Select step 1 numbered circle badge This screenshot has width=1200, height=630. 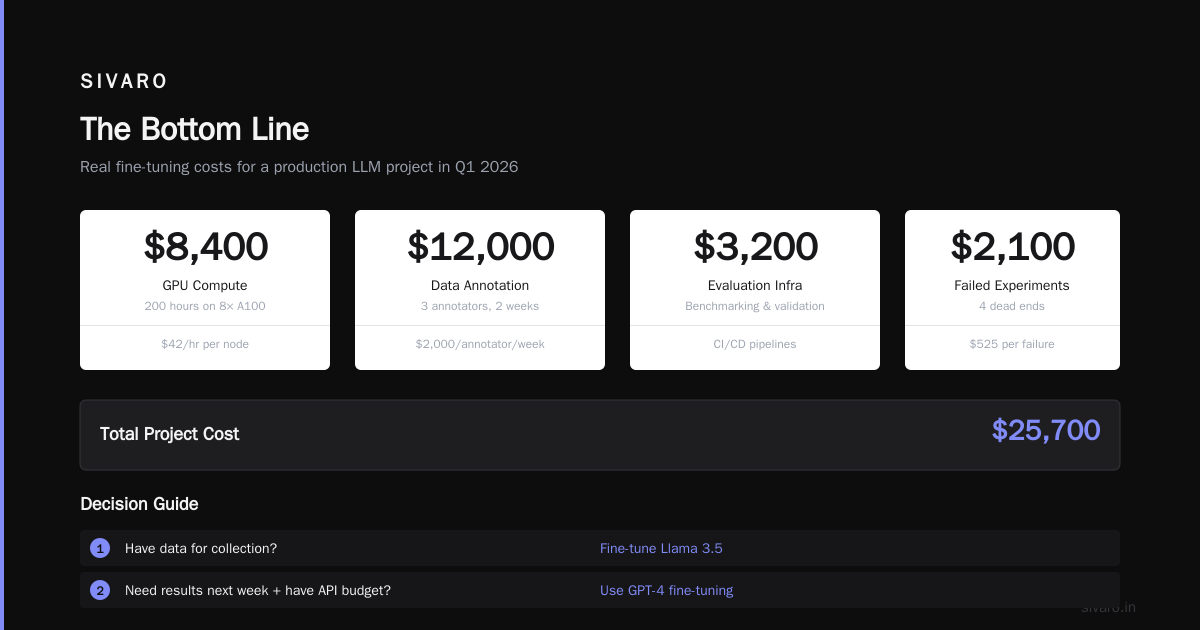(100, 548)
